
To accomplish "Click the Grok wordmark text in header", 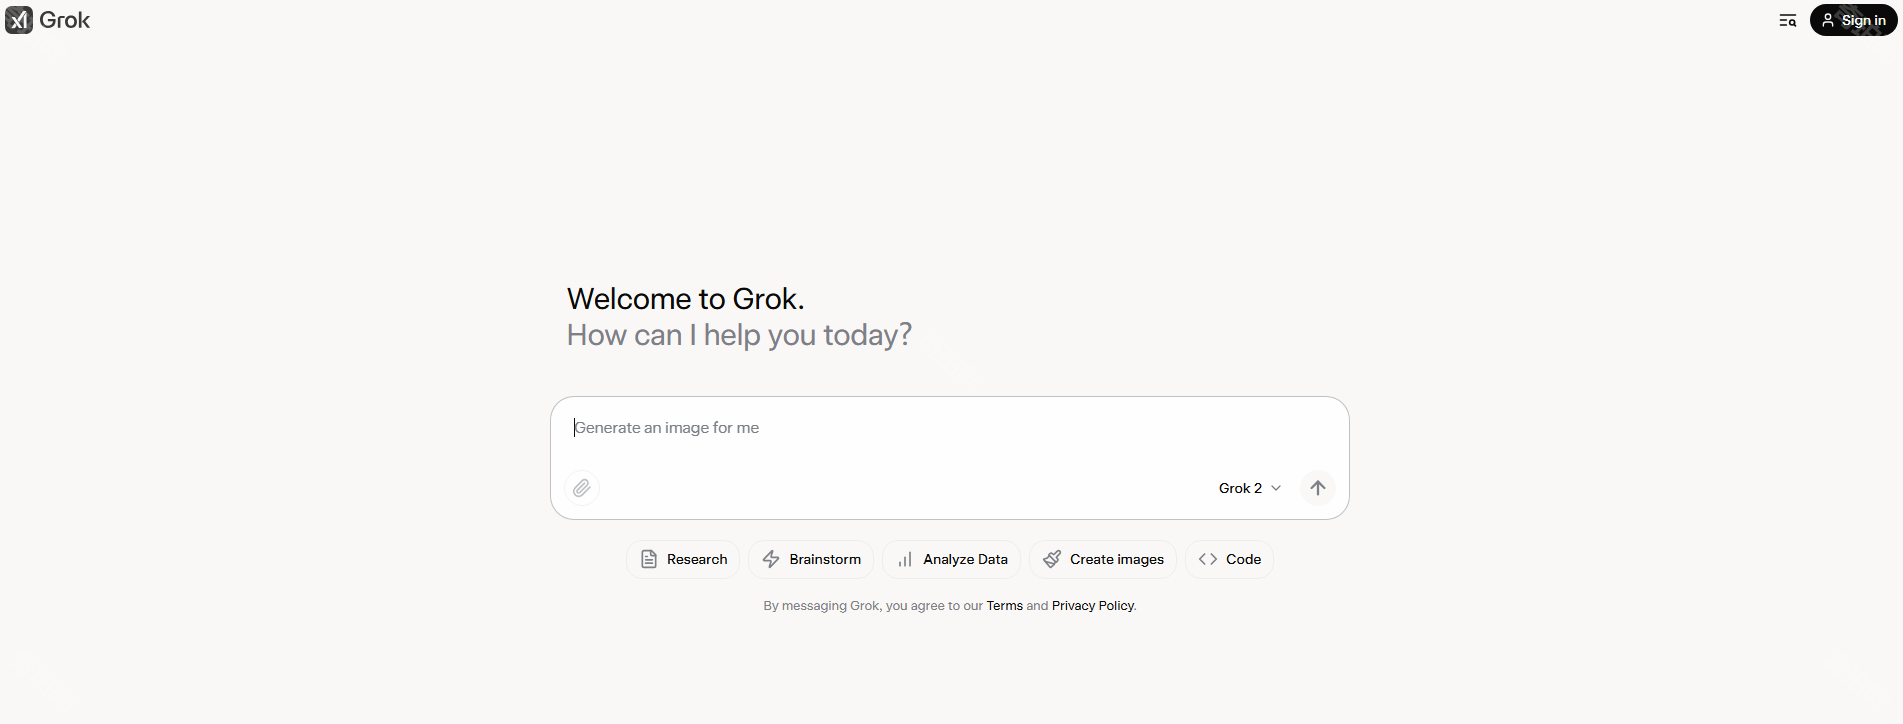I will 65,20.
